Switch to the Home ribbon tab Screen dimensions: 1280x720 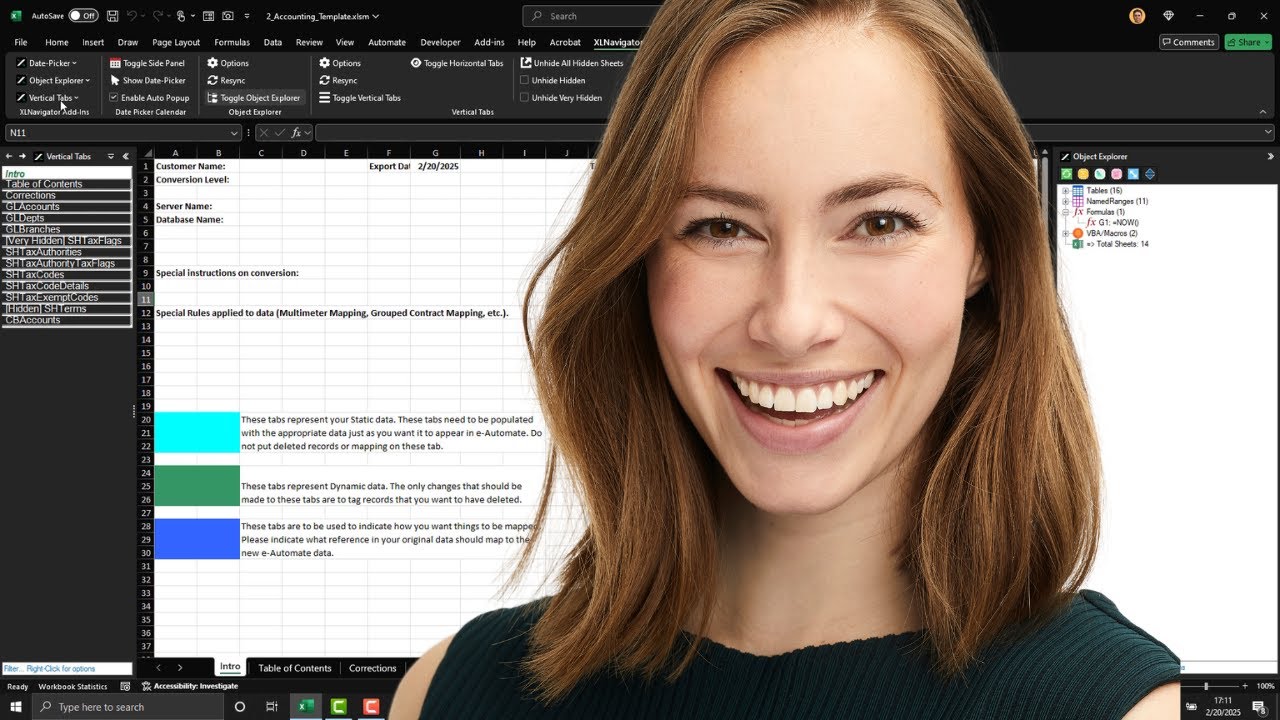(x=56, y=42)
